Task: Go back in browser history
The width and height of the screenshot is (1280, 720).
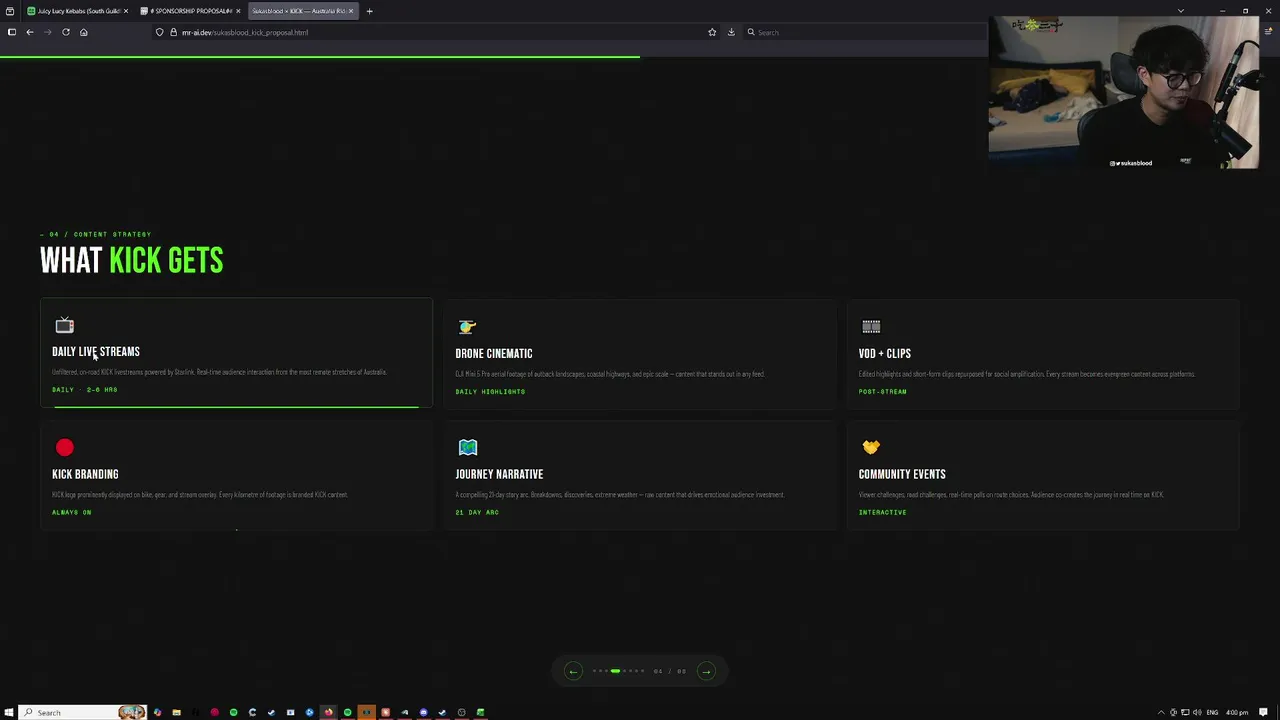Action: click(x=30, y=32)
